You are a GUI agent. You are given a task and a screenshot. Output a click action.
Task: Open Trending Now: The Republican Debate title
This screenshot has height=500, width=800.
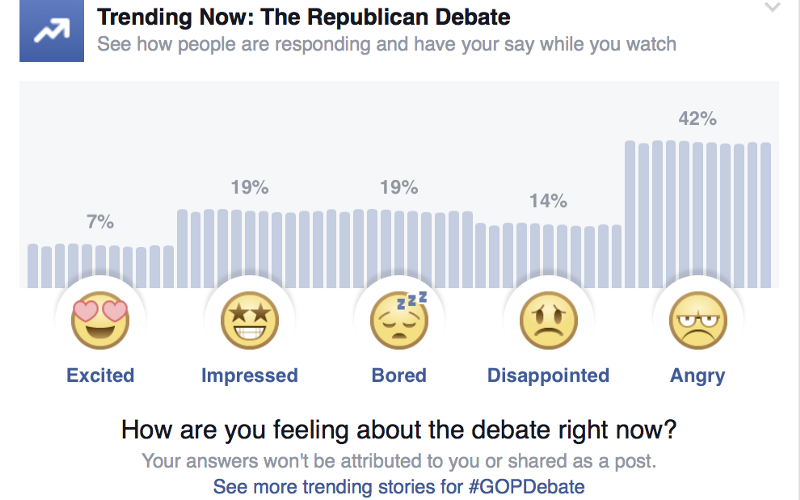303,17
